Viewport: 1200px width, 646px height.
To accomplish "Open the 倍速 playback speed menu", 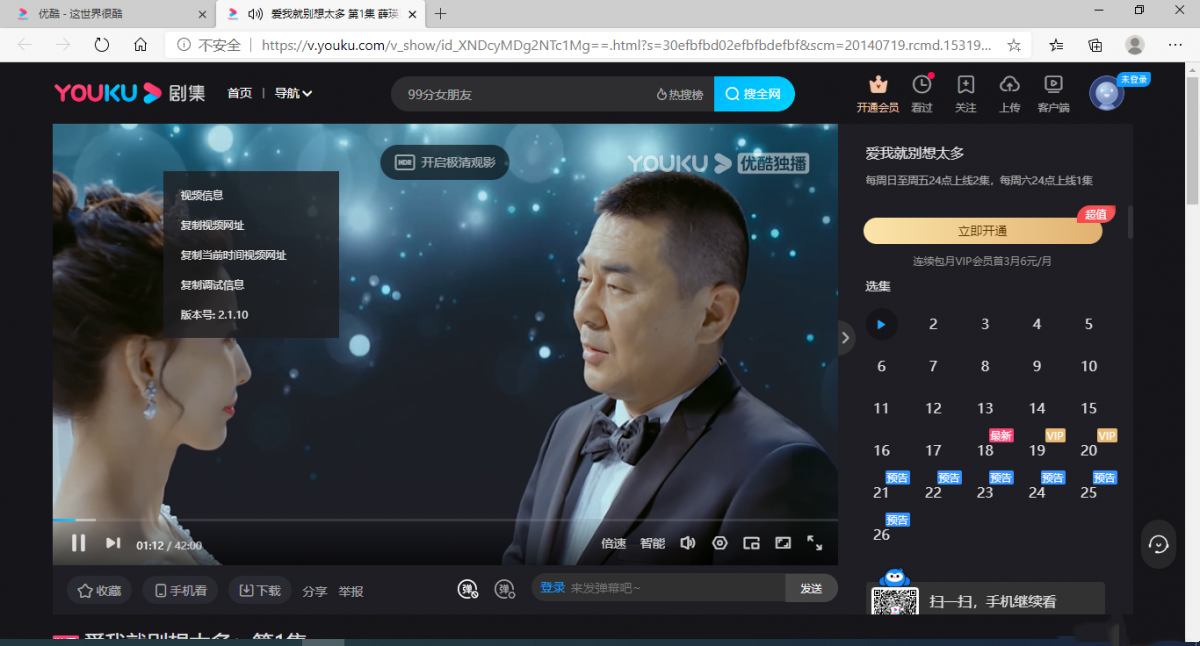I will tap(613, 544).
